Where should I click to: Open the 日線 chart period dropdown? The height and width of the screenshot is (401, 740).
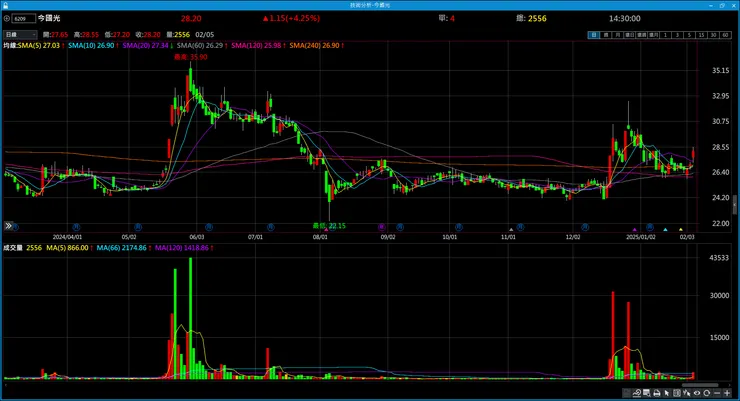point(20,34)
